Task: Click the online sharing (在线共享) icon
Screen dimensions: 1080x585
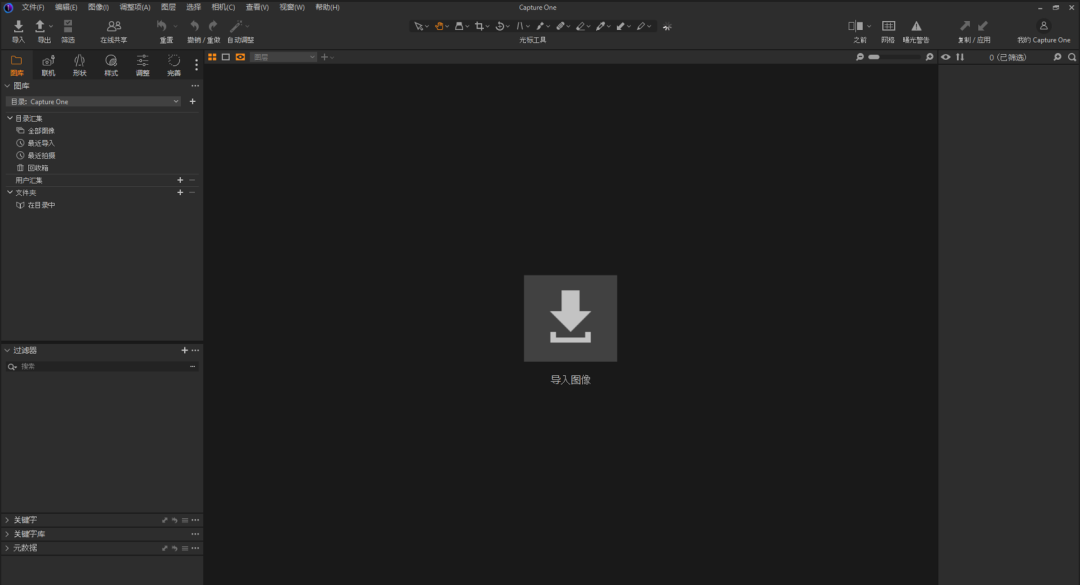Action: pos(114,26)
